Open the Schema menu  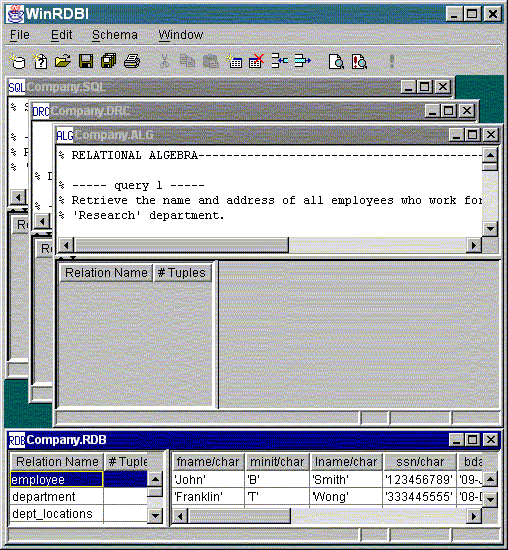pyautogui.click(x=115, y=35)
